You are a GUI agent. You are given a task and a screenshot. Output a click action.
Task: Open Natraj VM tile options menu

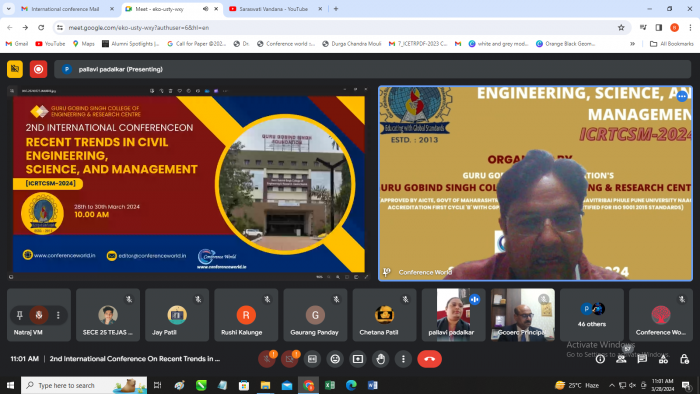(58, 315)
